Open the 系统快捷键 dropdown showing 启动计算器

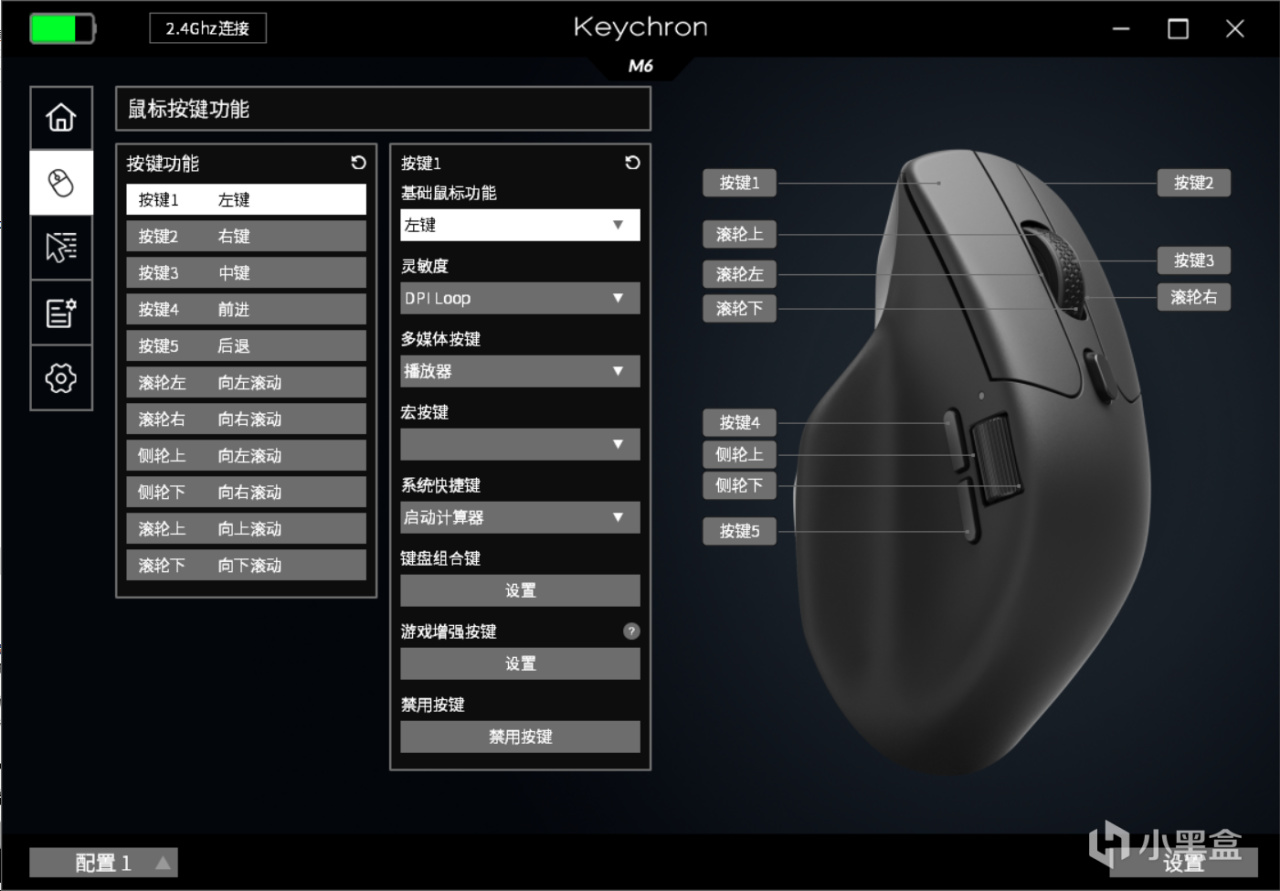520,518
